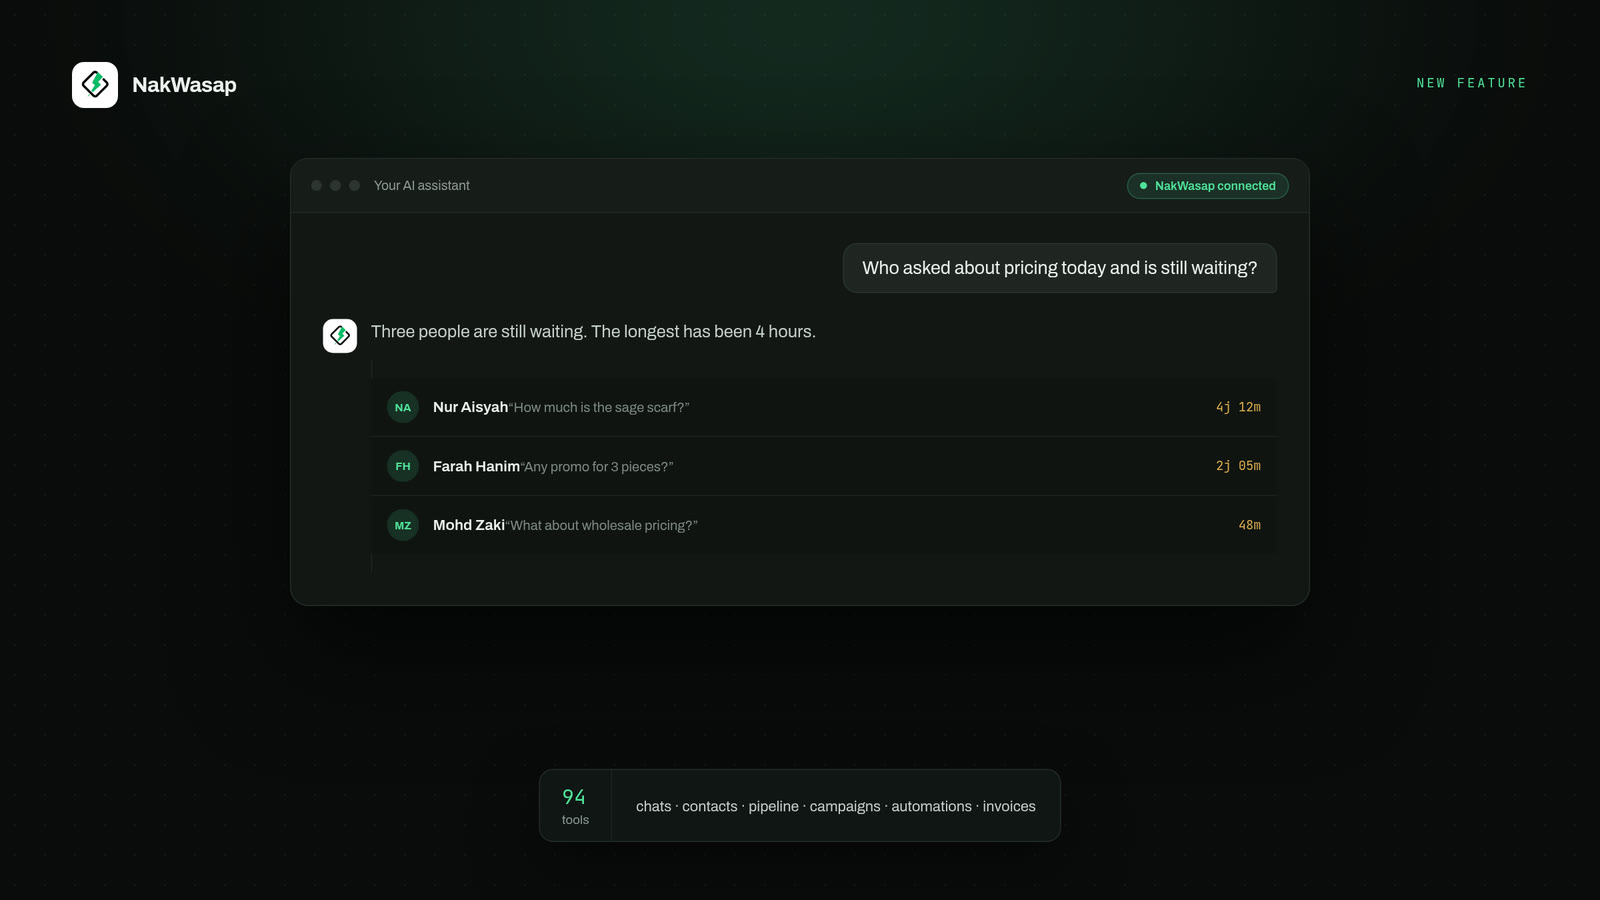Click the assistant avatar icon beside reply
Viewport: 1600px width, 900px height.
(340, 336)
